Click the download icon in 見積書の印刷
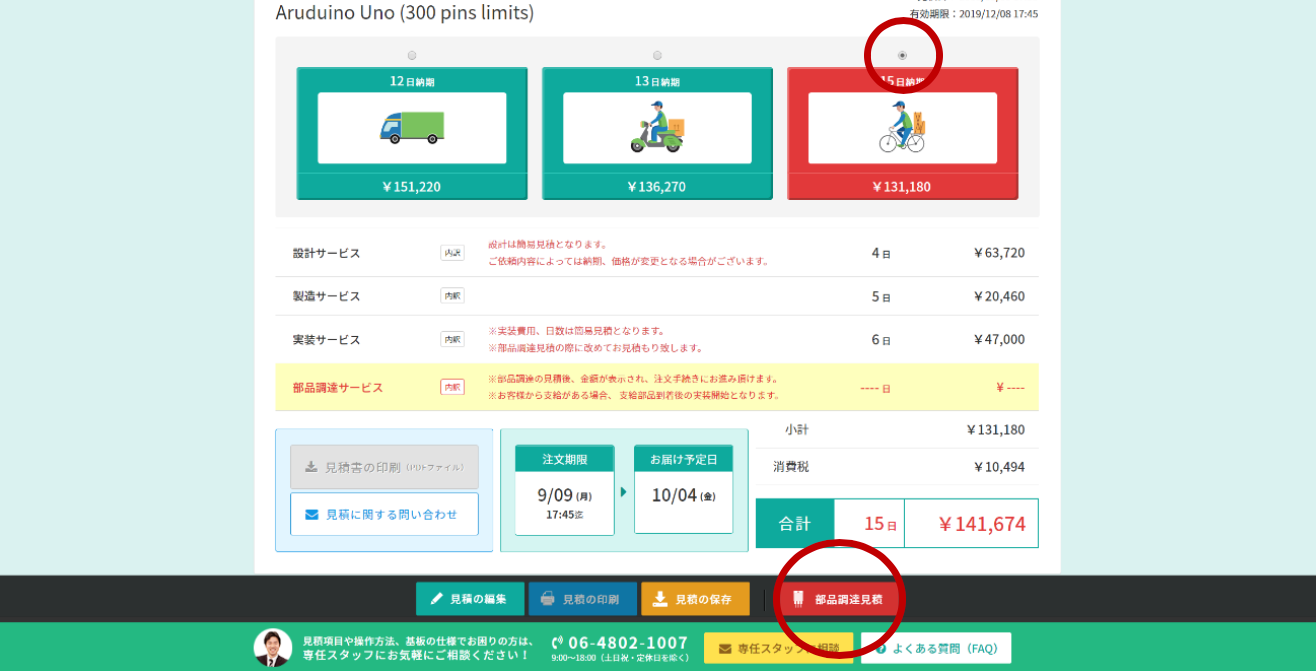 [x=311, y=467]
